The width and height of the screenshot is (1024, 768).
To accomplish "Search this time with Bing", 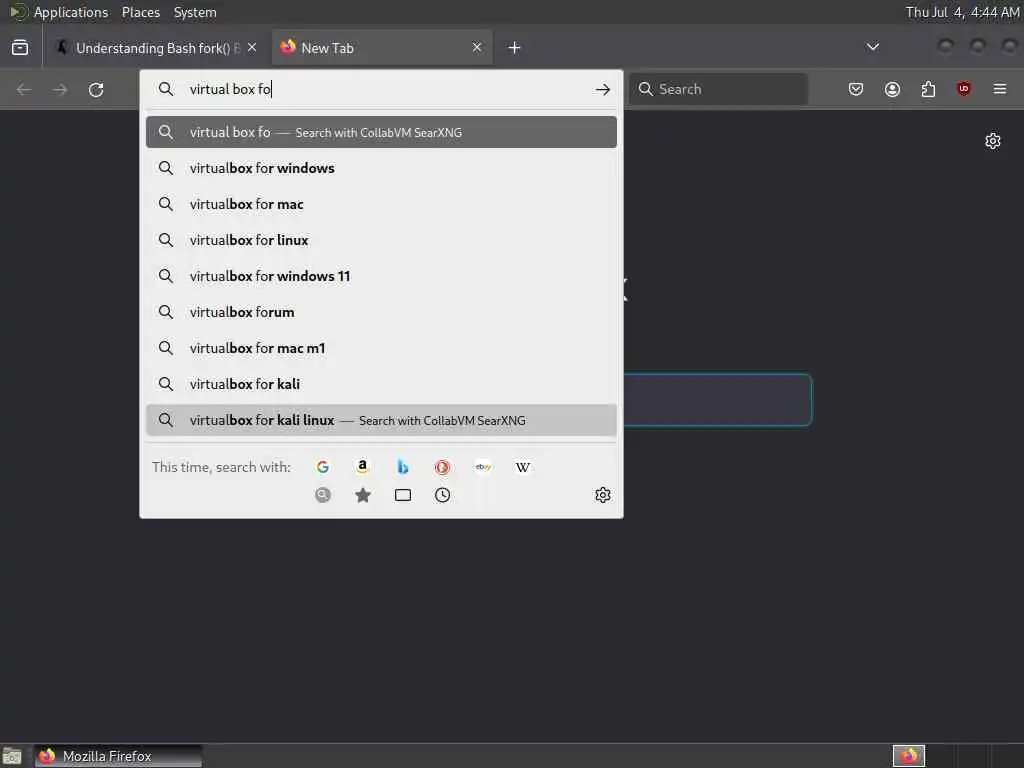I will [x=403, y=467].
